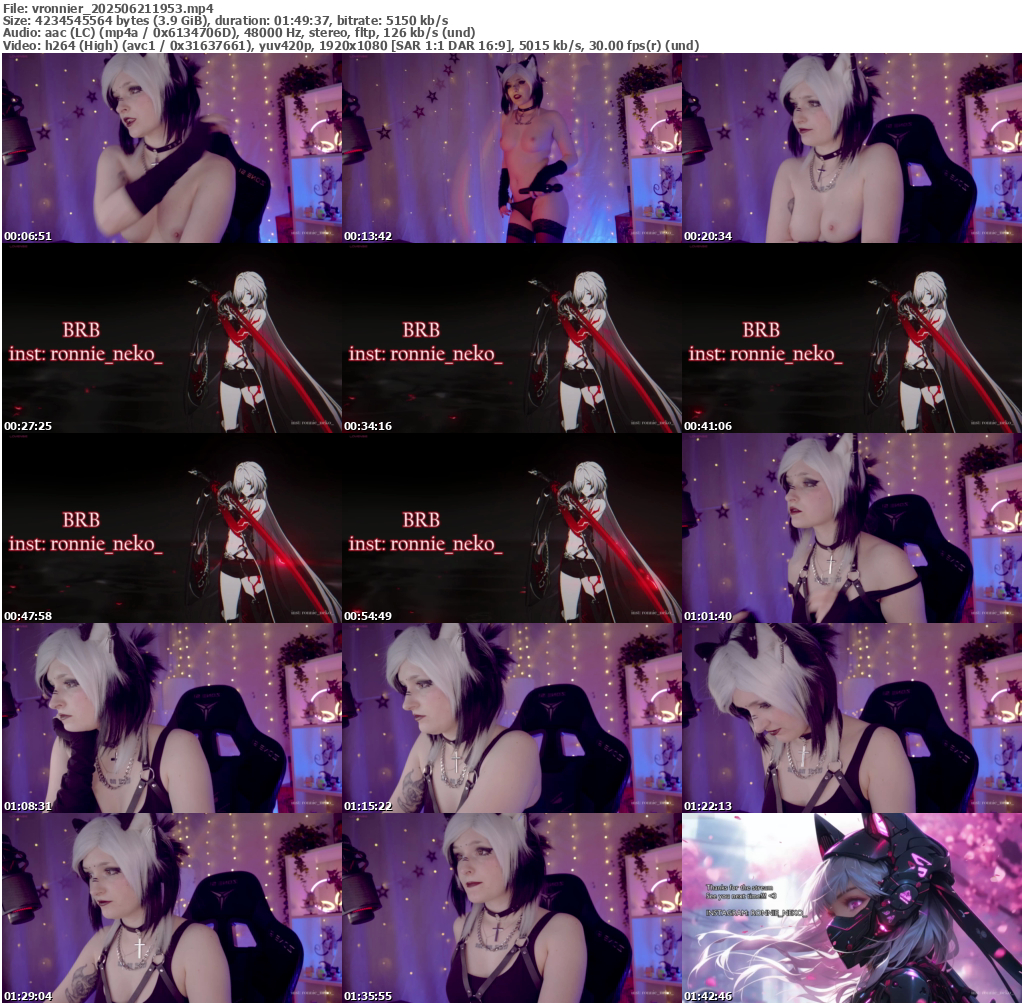Open the BRB frame at 00:41:06
This screenshot has height=1003, width=1024.
[x=852, y=338]
